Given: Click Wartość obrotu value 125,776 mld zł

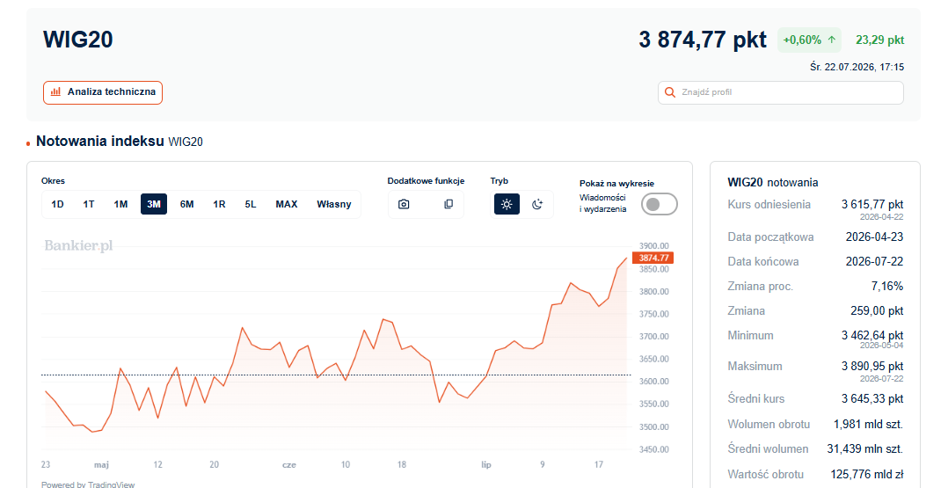Looking at the screenshot, I should (x=867, y=474).
